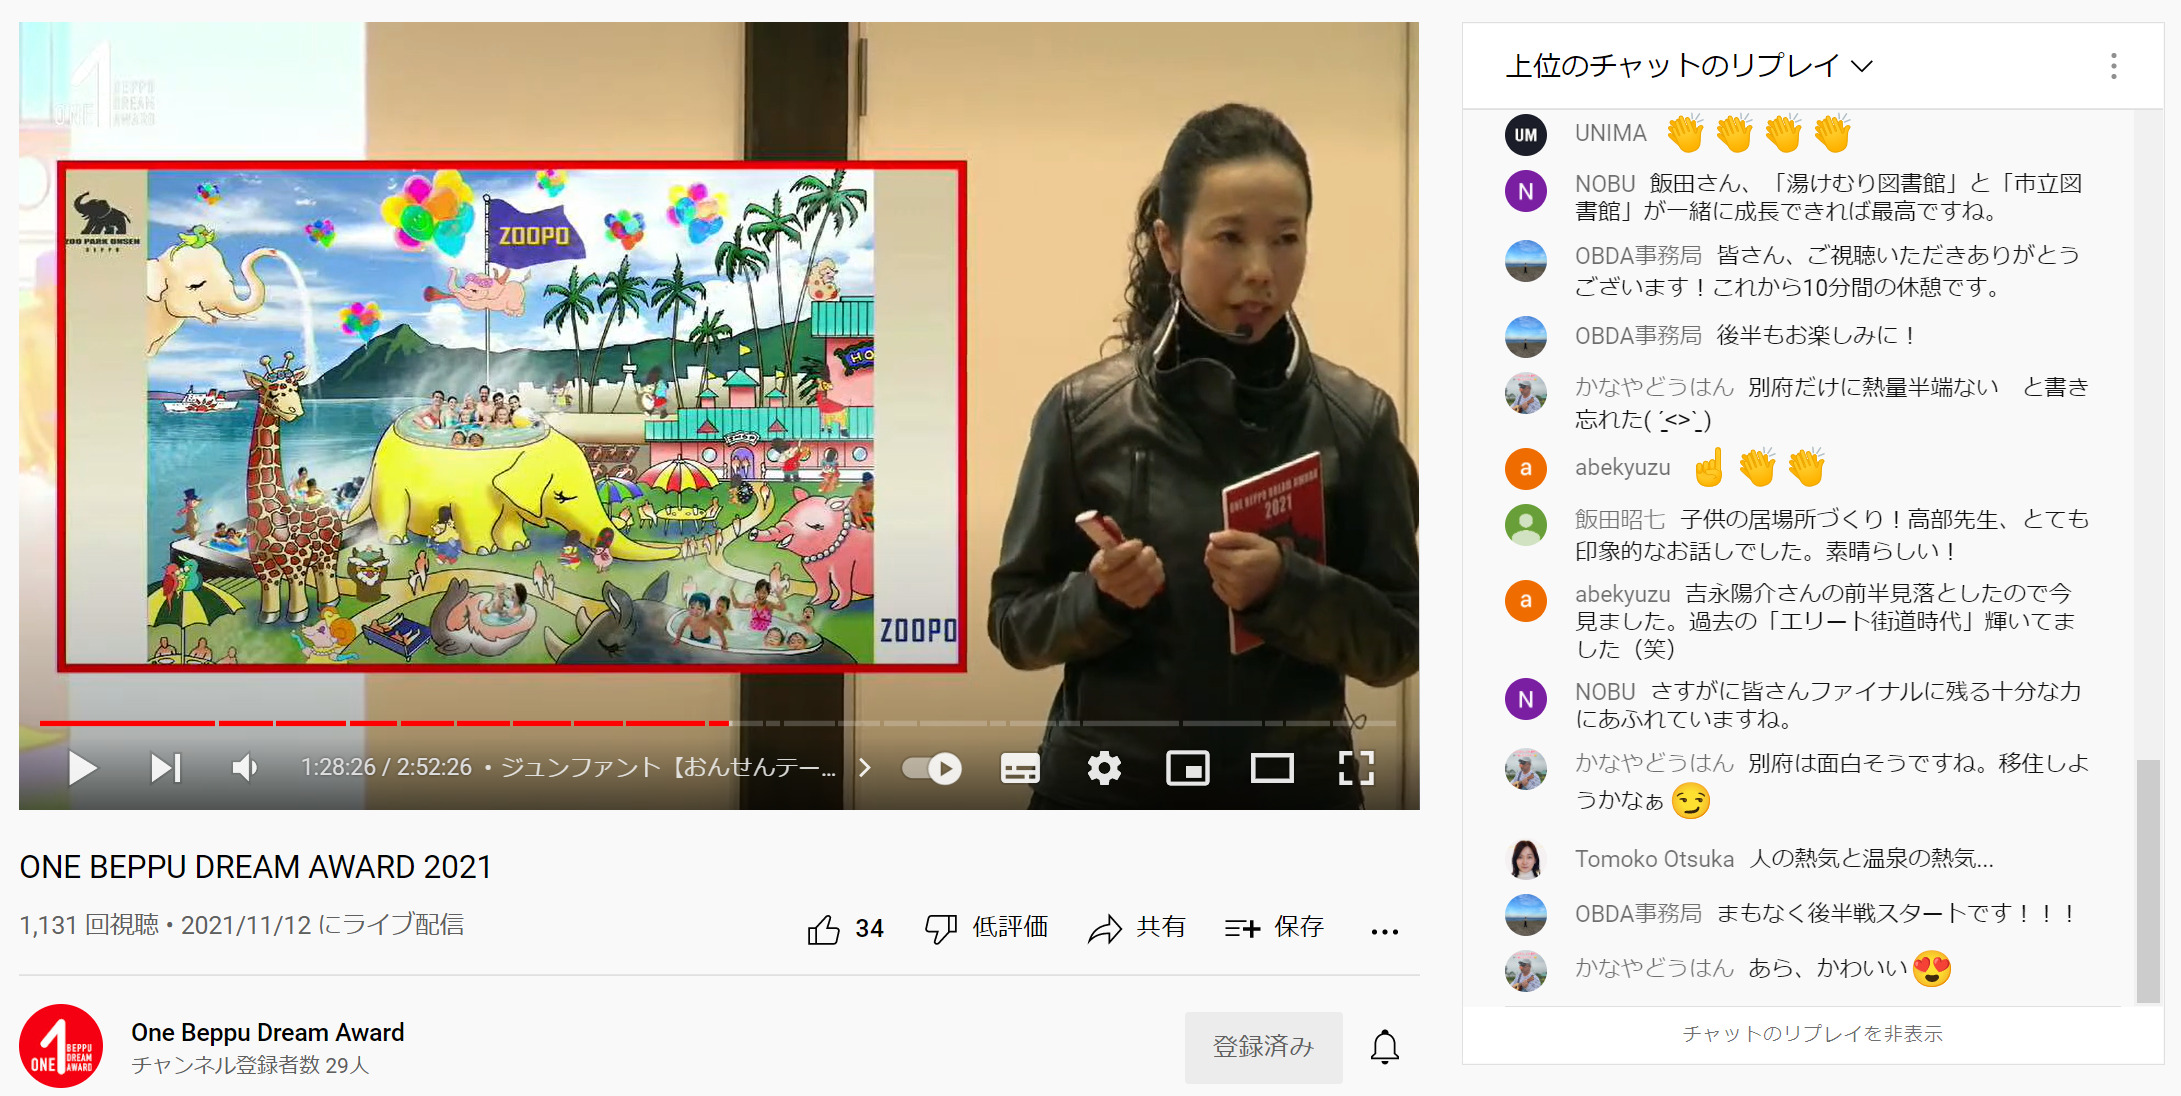Open the more actions ellipsis menu
The height and width of the screenshot is (1096, 2181).
1385,931
